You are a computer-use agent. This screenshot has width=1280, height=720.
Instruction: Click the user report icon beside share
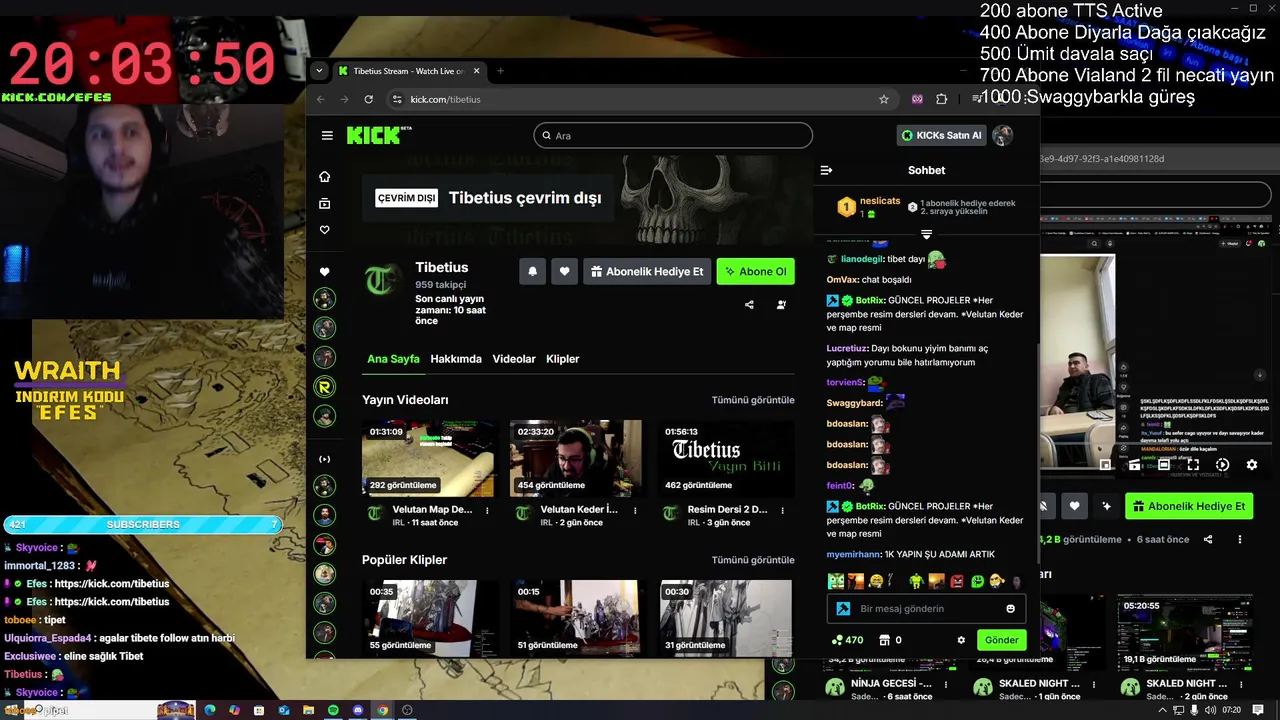(781, 305)
